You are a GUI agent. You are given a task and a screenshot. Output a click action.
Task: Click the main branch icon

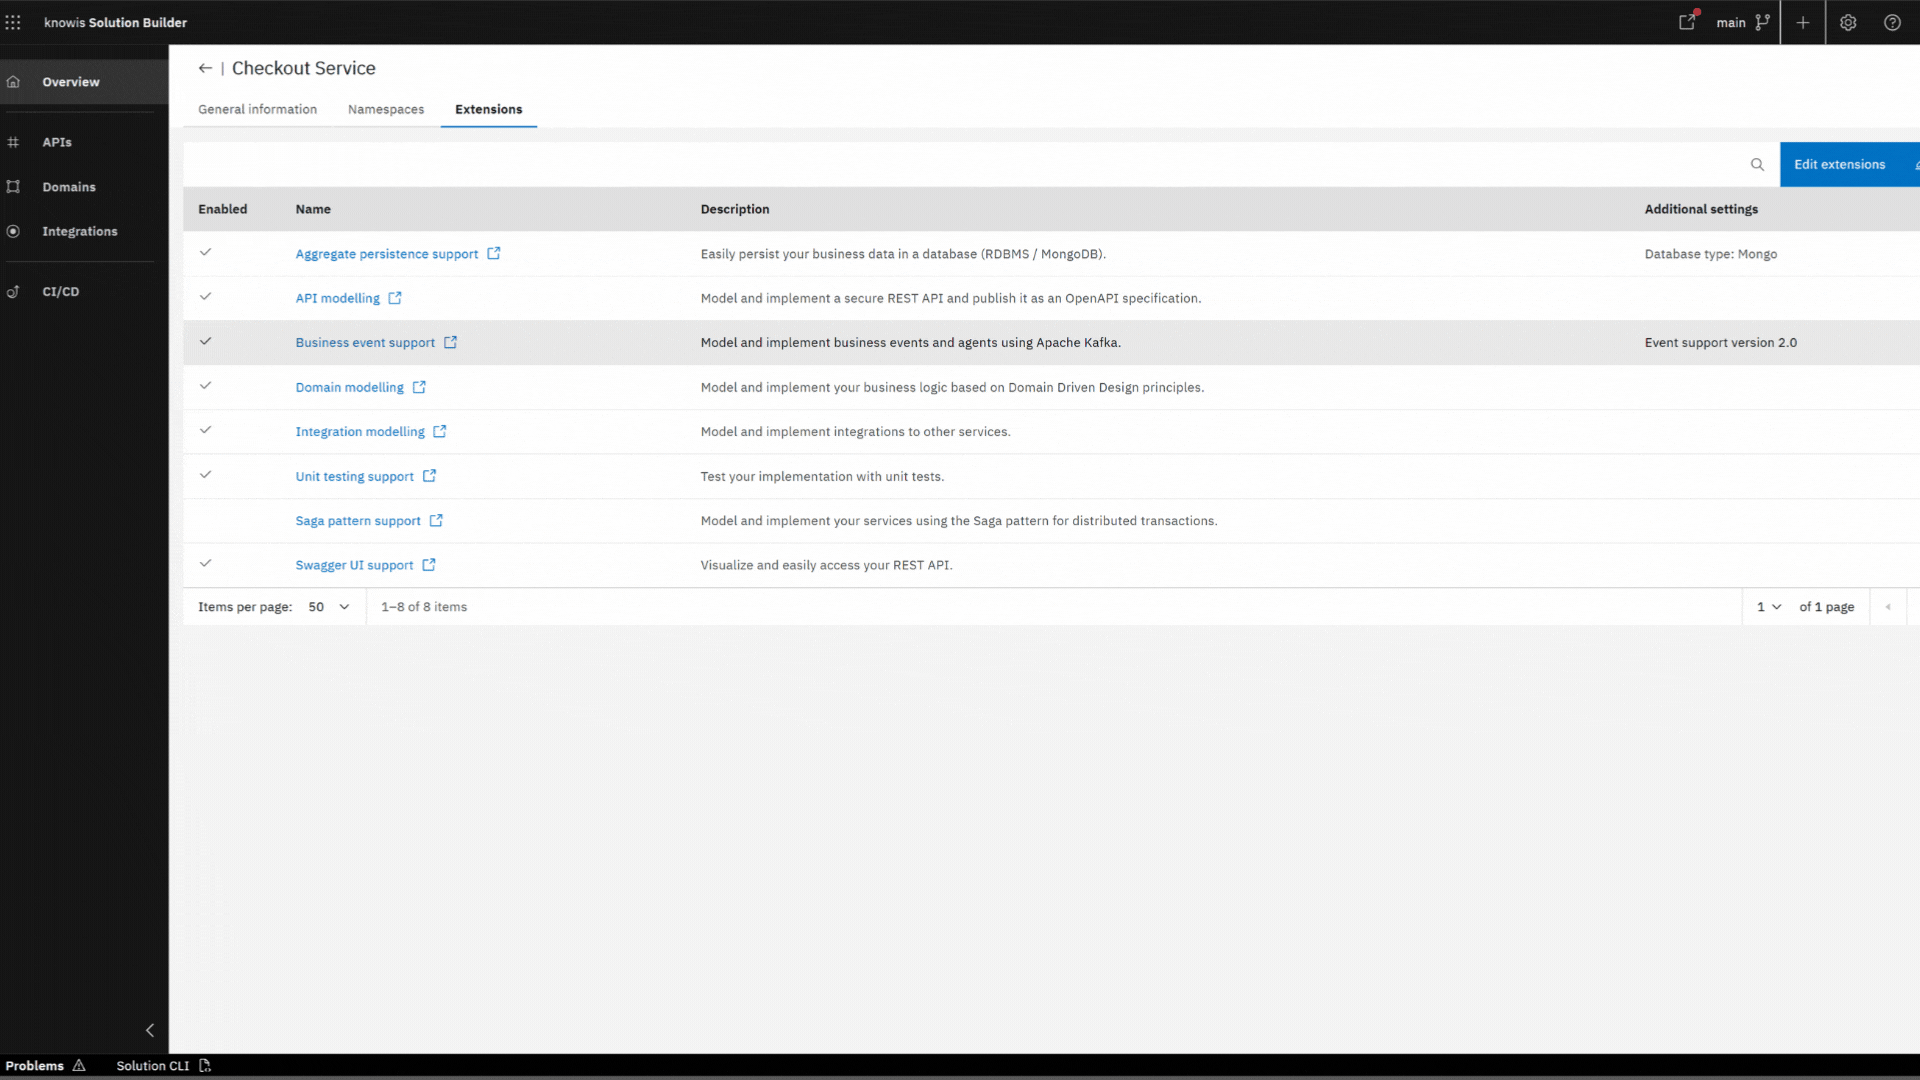[x=1762, y=22]
